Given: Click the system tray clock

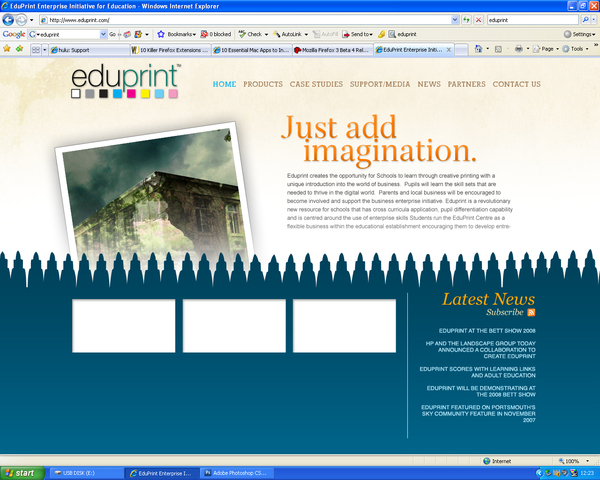Looking at the screenshot, I should point(587,473).
